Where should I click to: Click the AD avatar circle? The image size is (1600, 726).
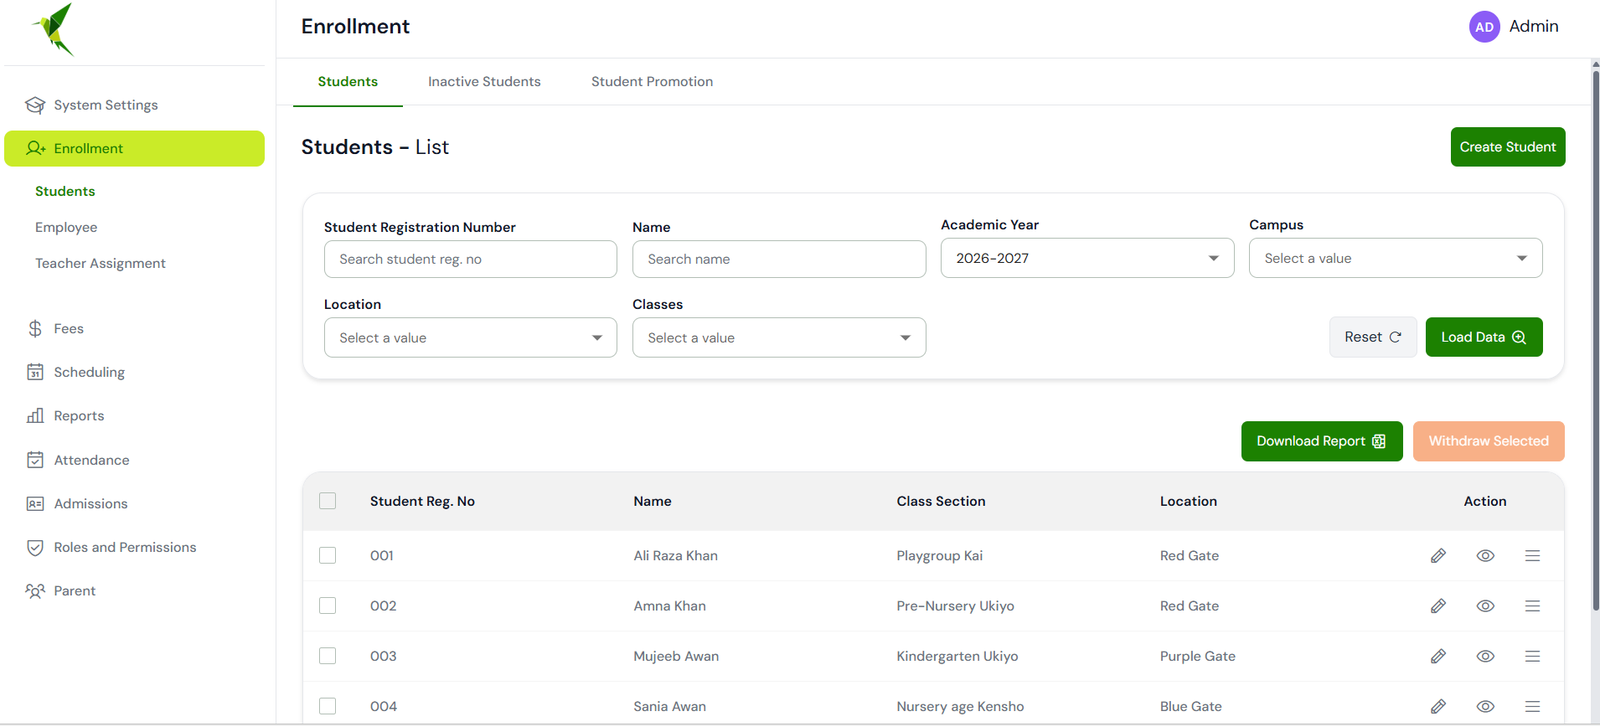1484,27
